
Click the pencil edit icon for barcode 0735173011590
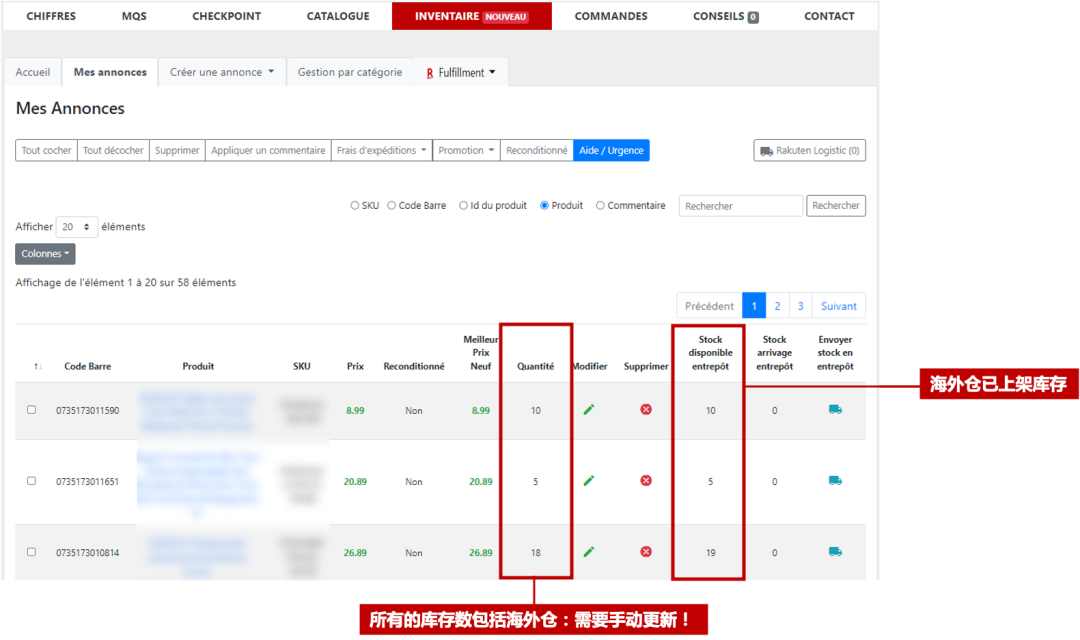tap(589, 410)
